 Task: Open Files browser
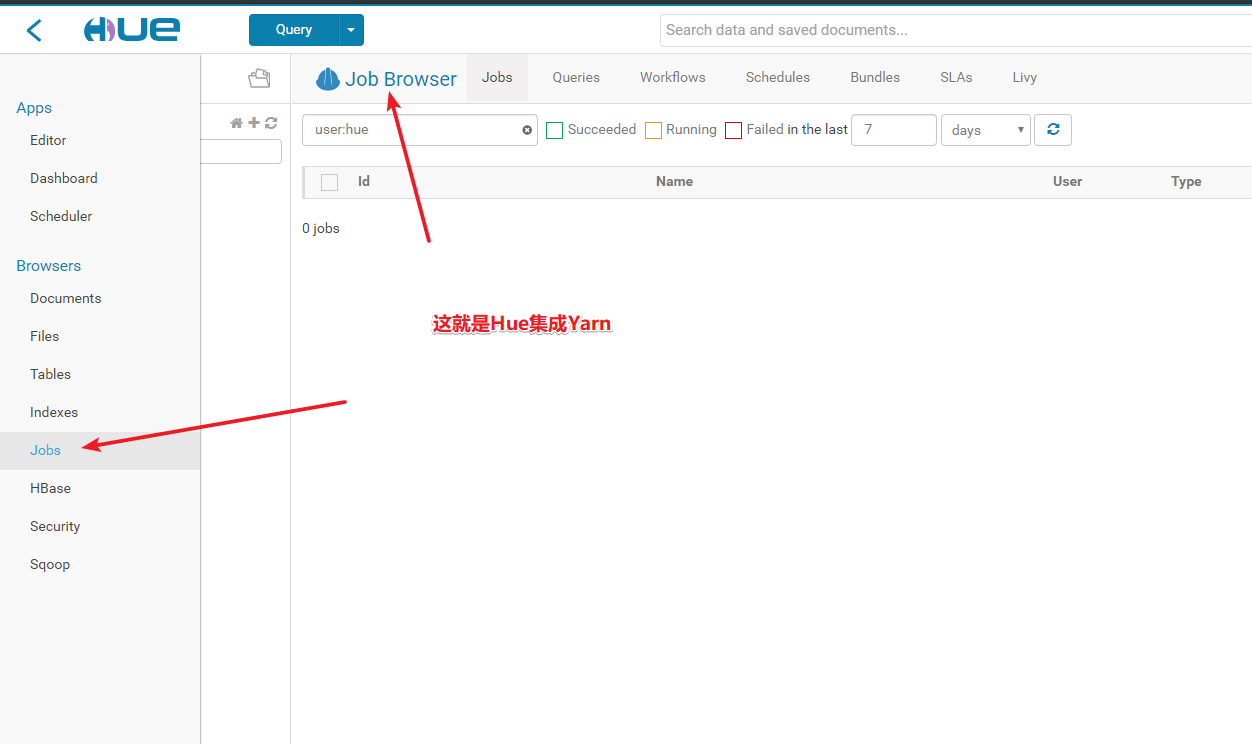pos(44,336)
